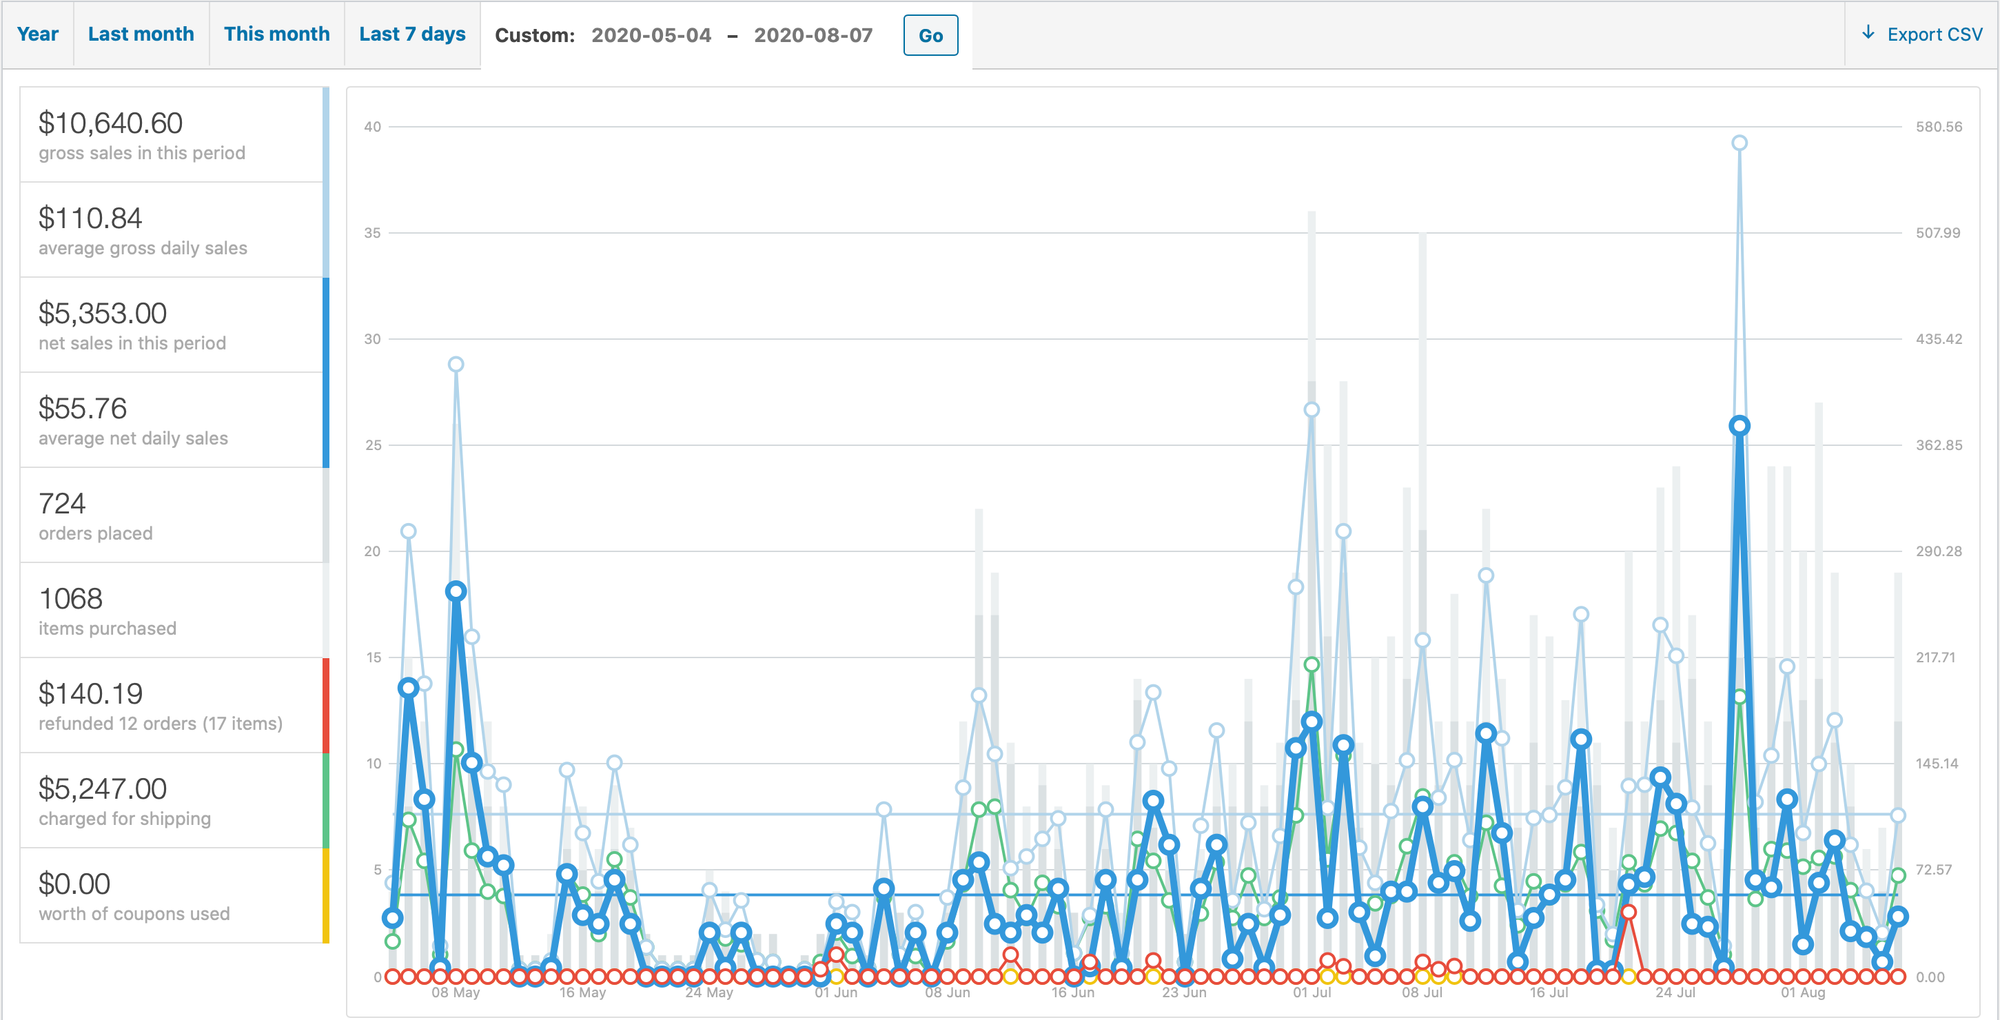Screen dimensions: 2000x1020
Task: Edit the custom start date 2020-05-04
Action: click(x=651, y=35)
